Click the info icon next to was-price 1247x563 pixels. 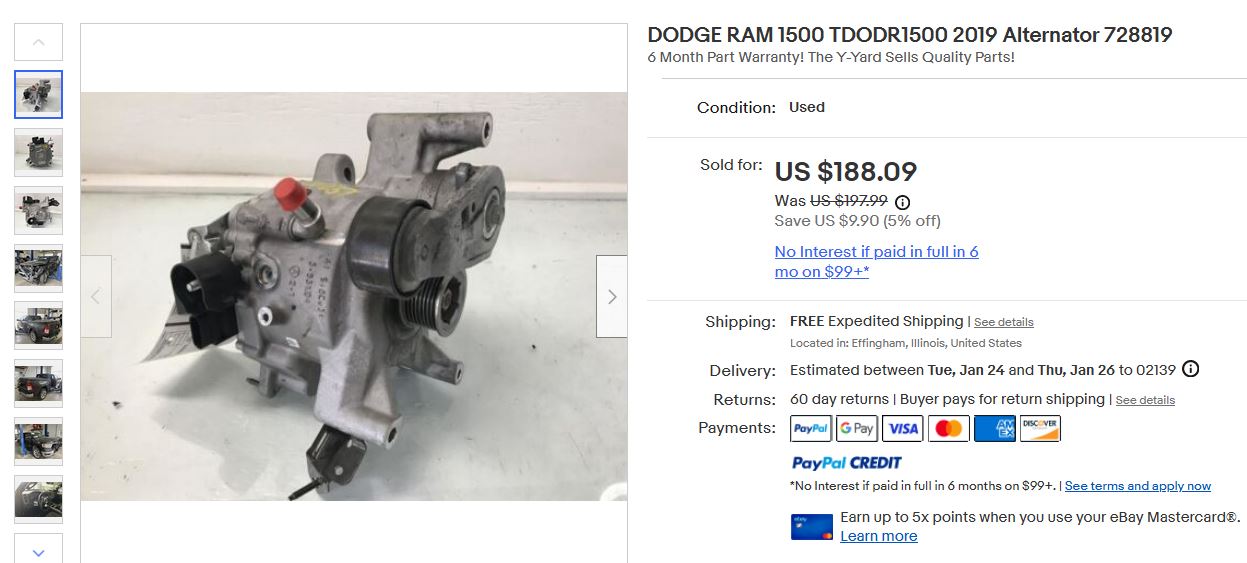(x=903, y=201)
